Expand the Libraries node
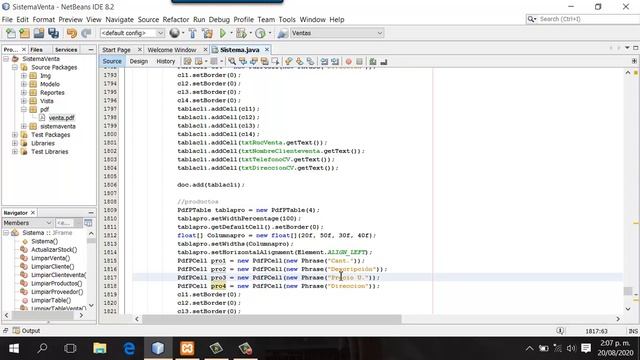This screenshot has height=360, width=640. click(x=15, y=143)
